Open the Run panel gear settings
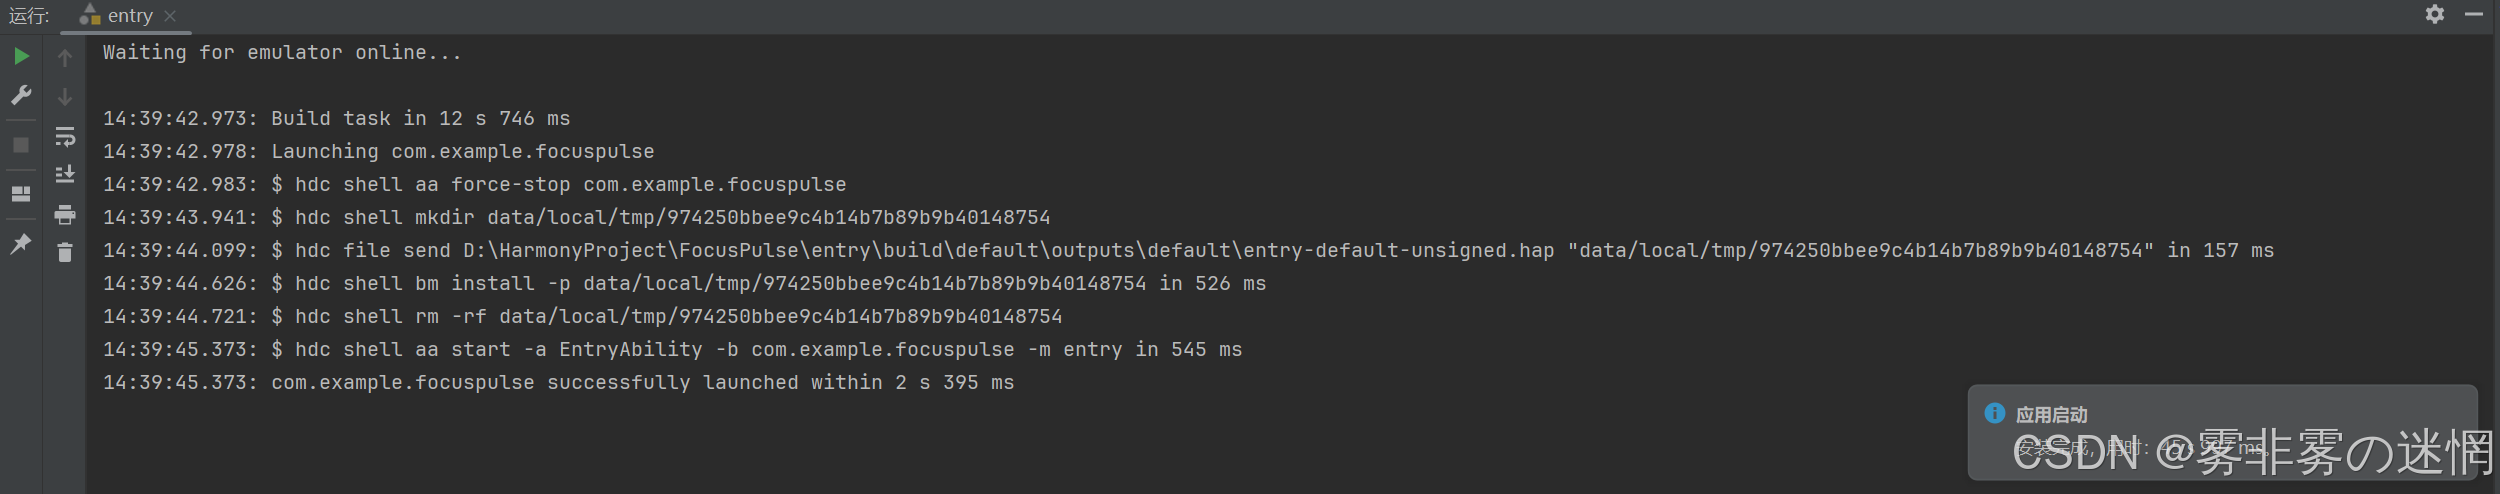2500x494 pixels. (2435, 14)
